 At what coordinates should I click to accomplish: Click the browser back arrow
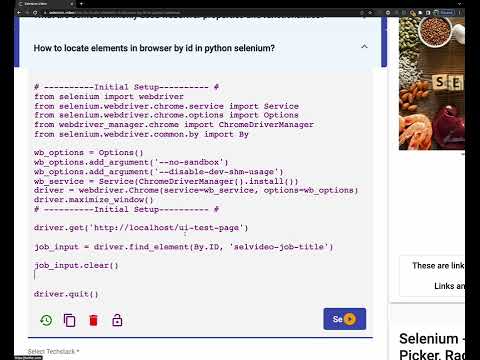click(x=19, y=12)
